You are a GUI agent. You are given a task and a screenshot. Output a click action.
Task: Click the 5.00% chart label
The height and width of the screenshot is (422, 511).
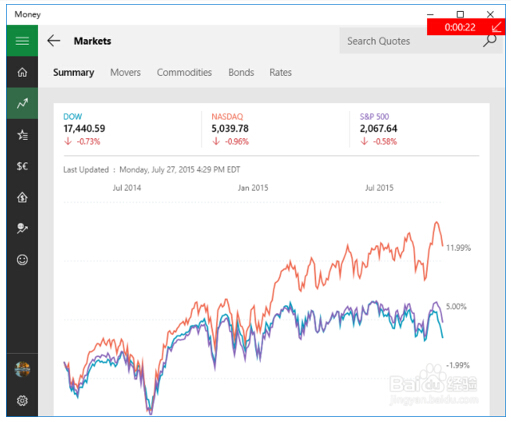(456, 306)
